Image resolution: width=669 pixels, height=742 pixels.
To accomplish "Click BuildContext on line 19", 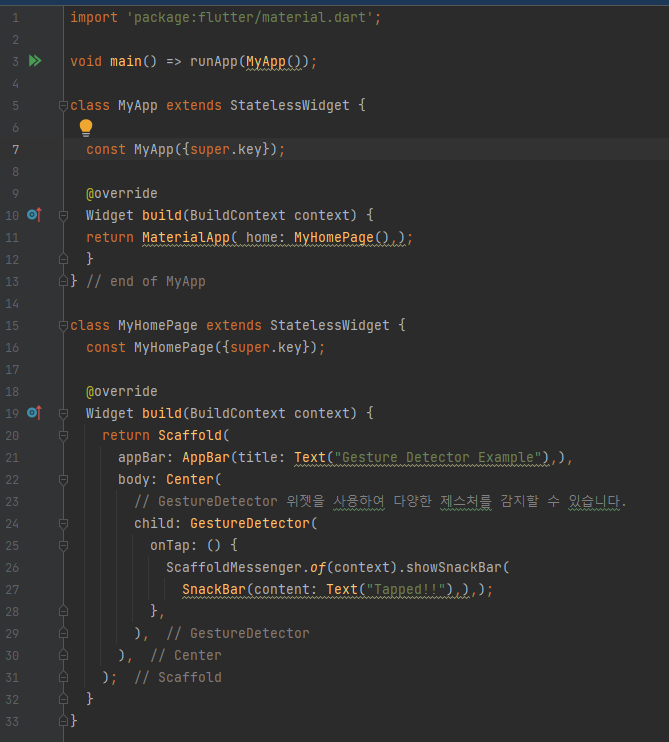I will point(238,413).
